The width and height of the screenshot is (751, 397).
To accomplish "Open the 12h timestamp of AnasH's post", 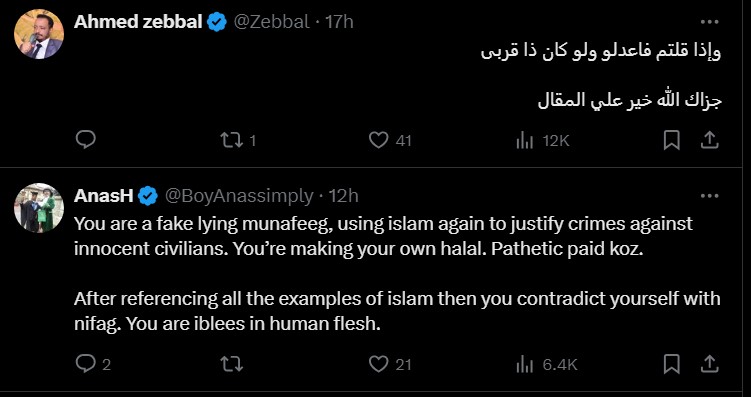I will click(344, 196).
